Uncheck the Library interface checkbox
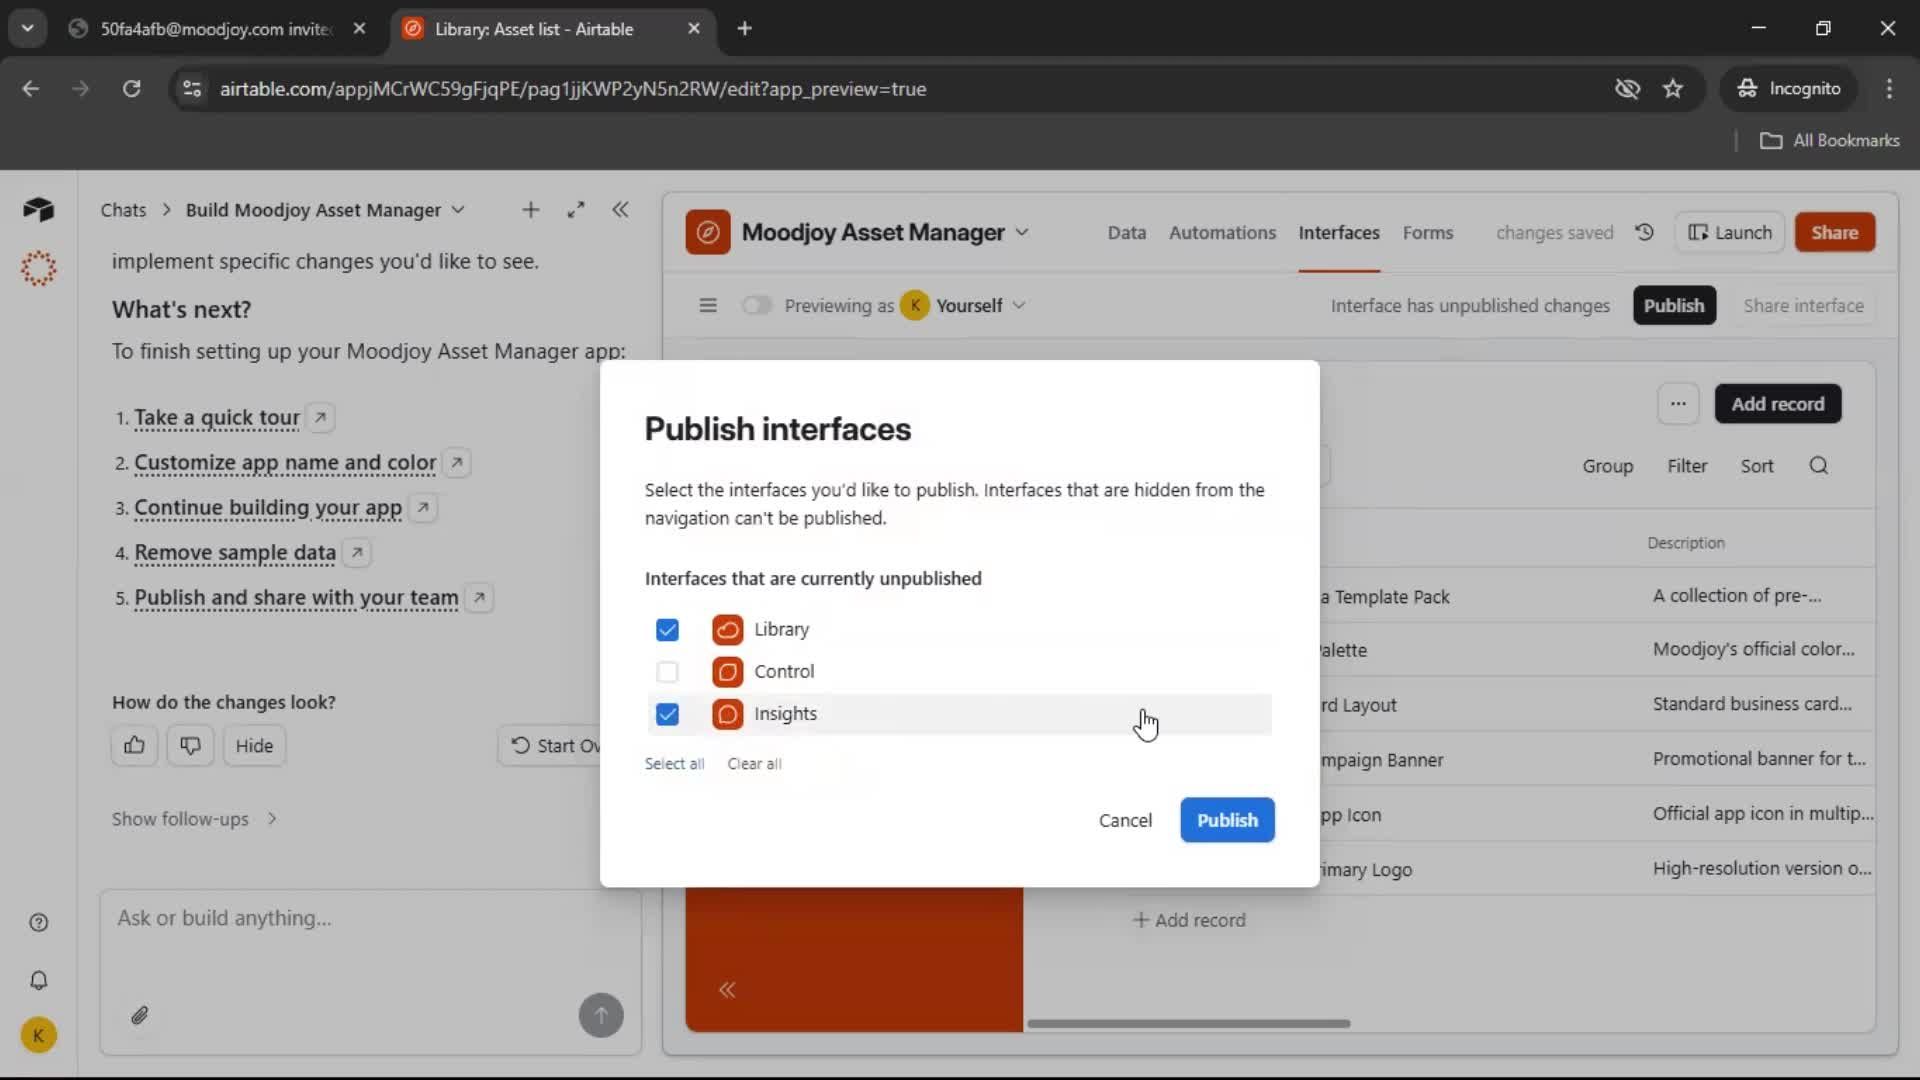Screen dimensions: 1920x1080 (667, 630)
